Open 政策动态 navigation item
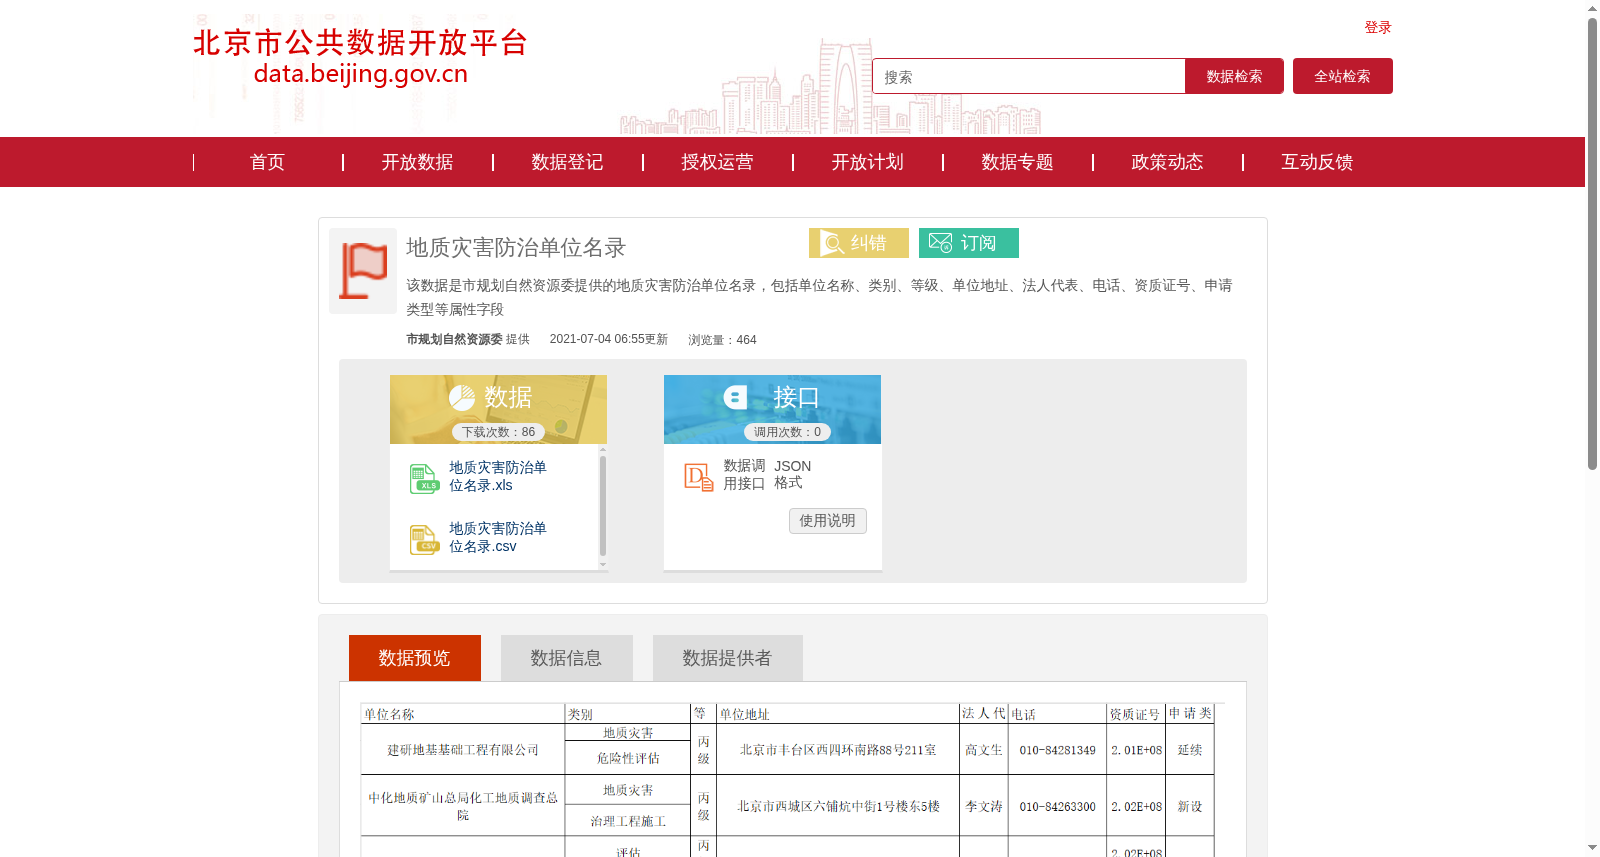Screen dimensions: 1600x857 (x=1167, y=162)
